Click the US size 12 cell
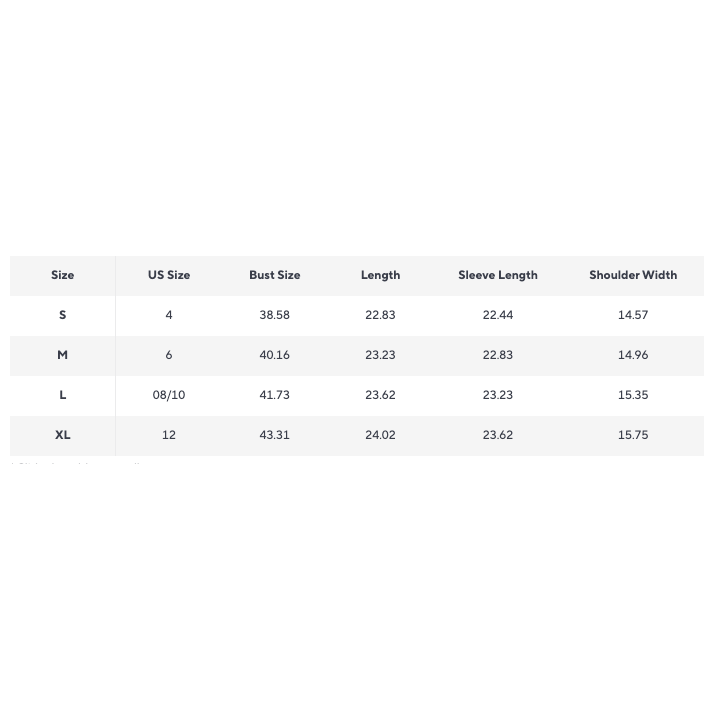713x713 pixels. (x=169, y=435)
